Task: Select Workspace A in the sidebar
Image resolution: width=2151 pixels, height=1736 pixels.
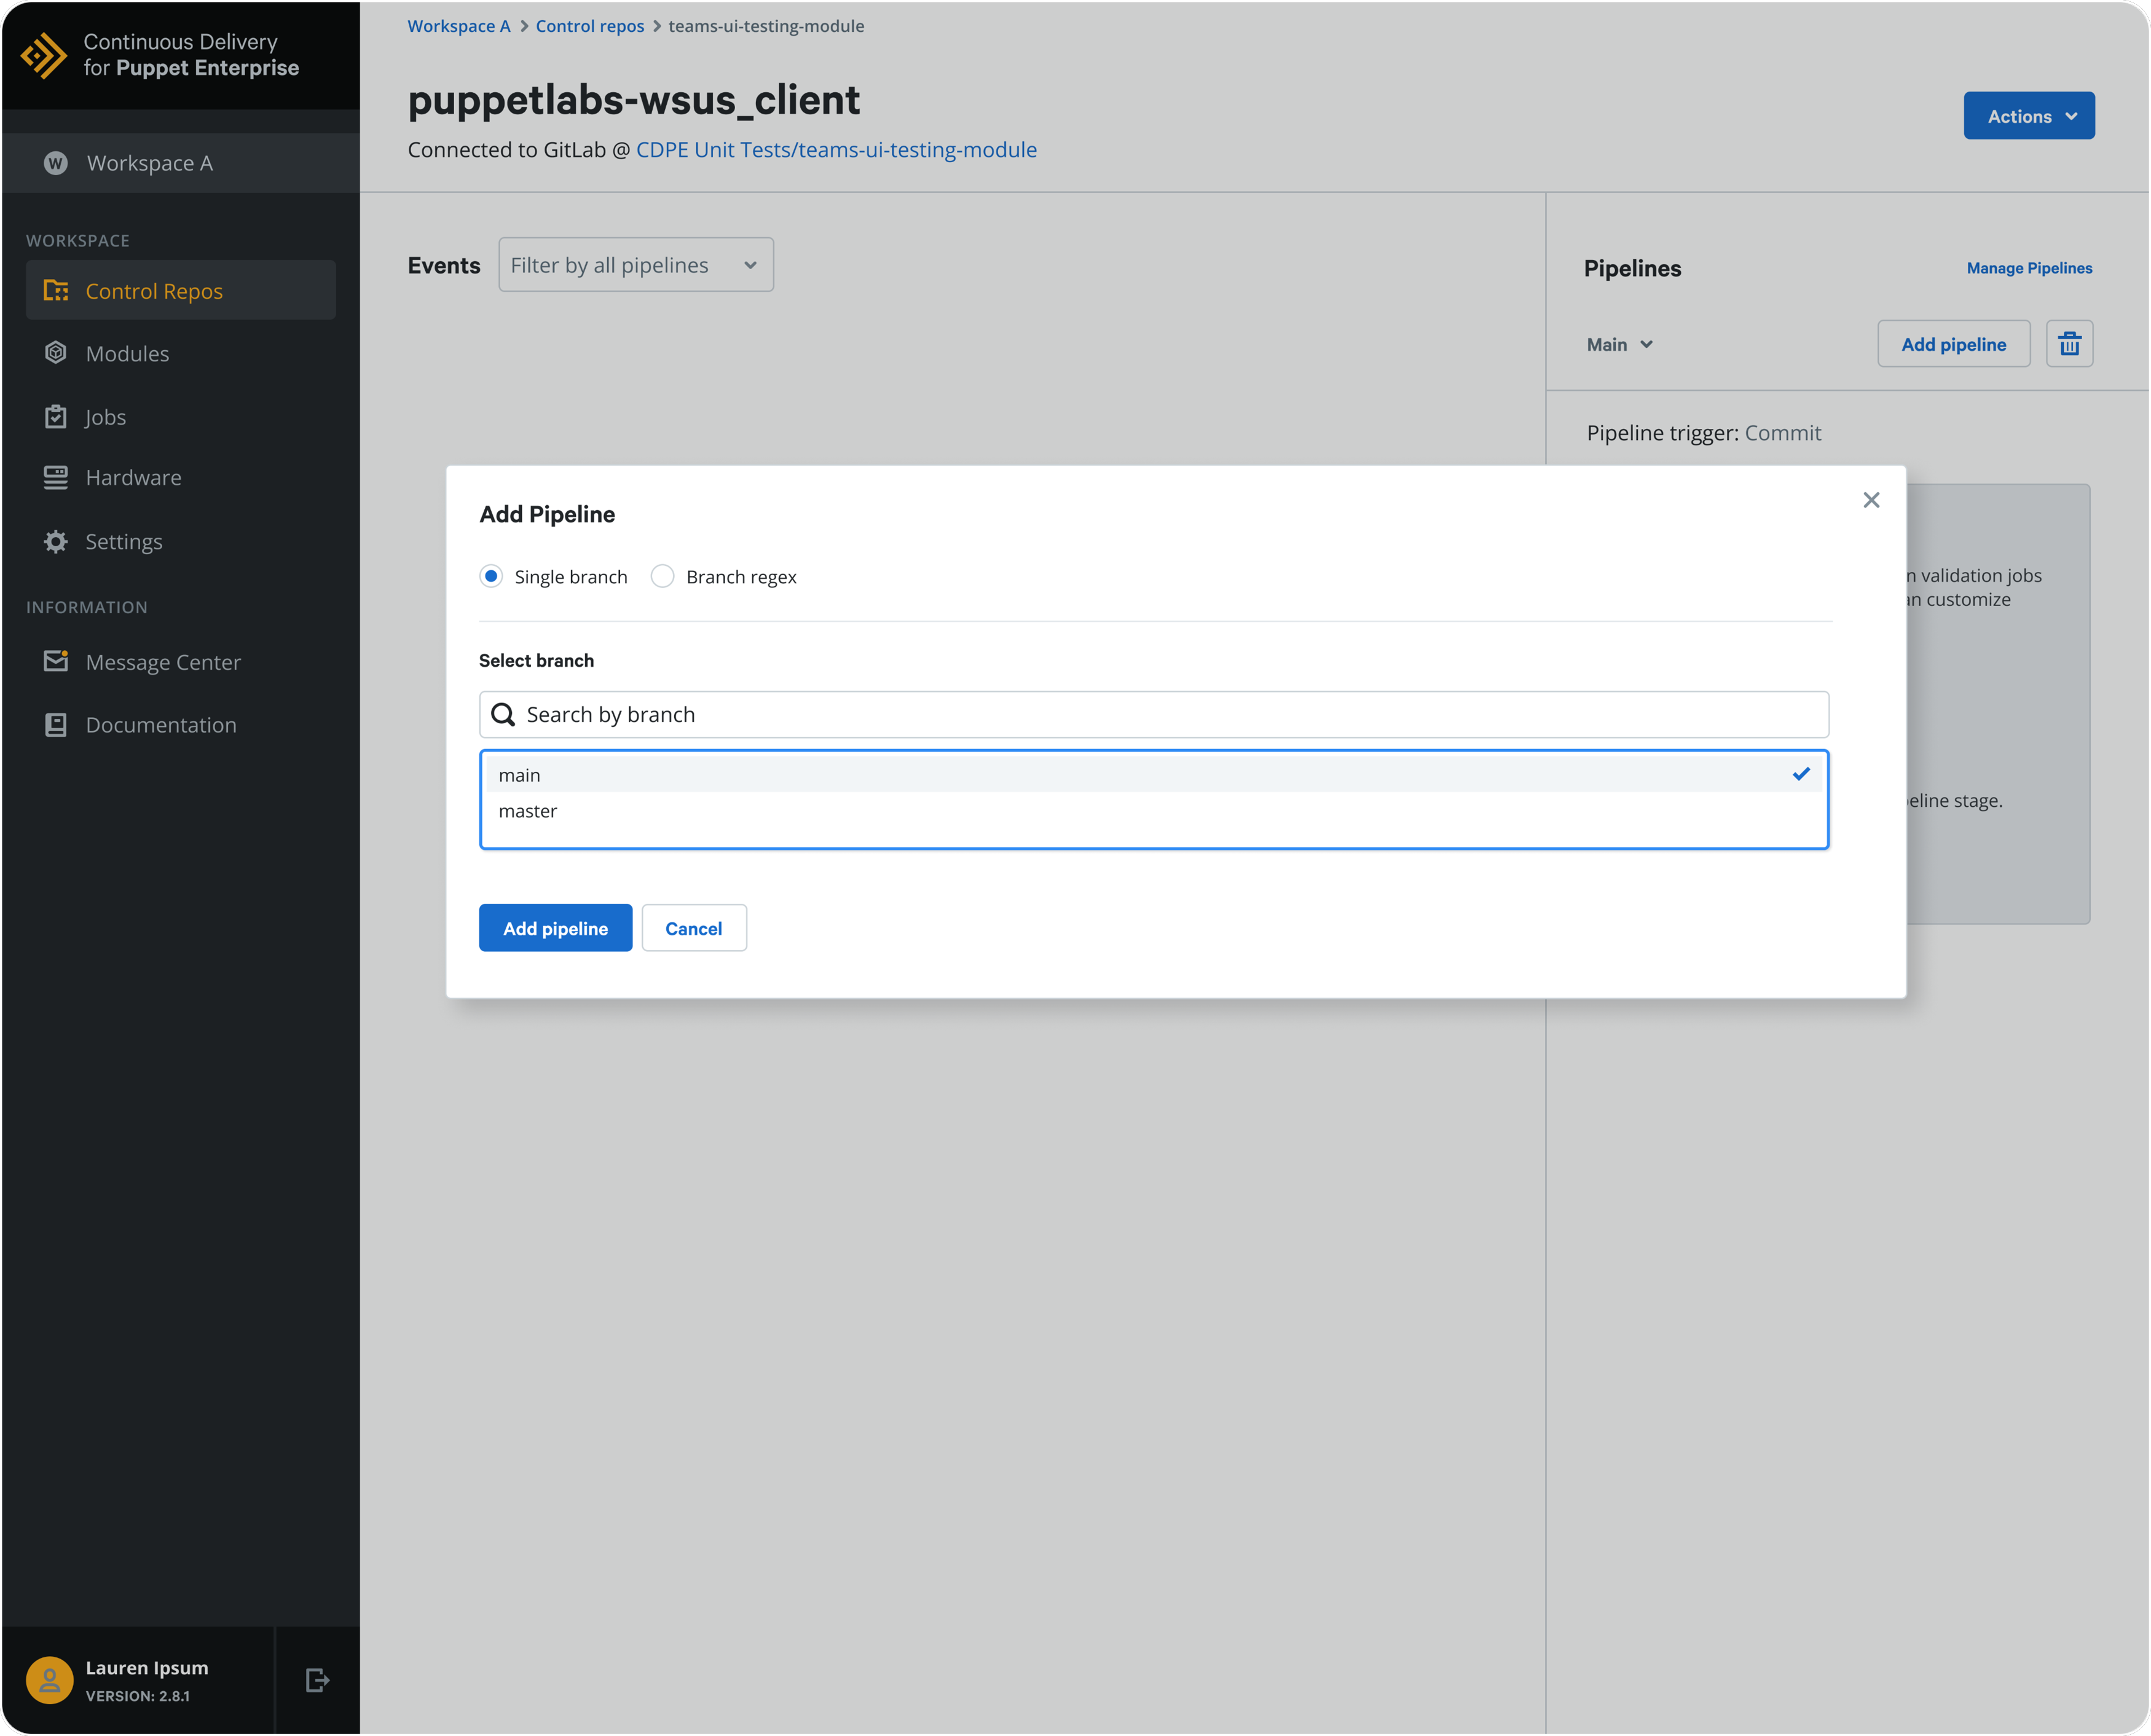Action: [181, 163]
